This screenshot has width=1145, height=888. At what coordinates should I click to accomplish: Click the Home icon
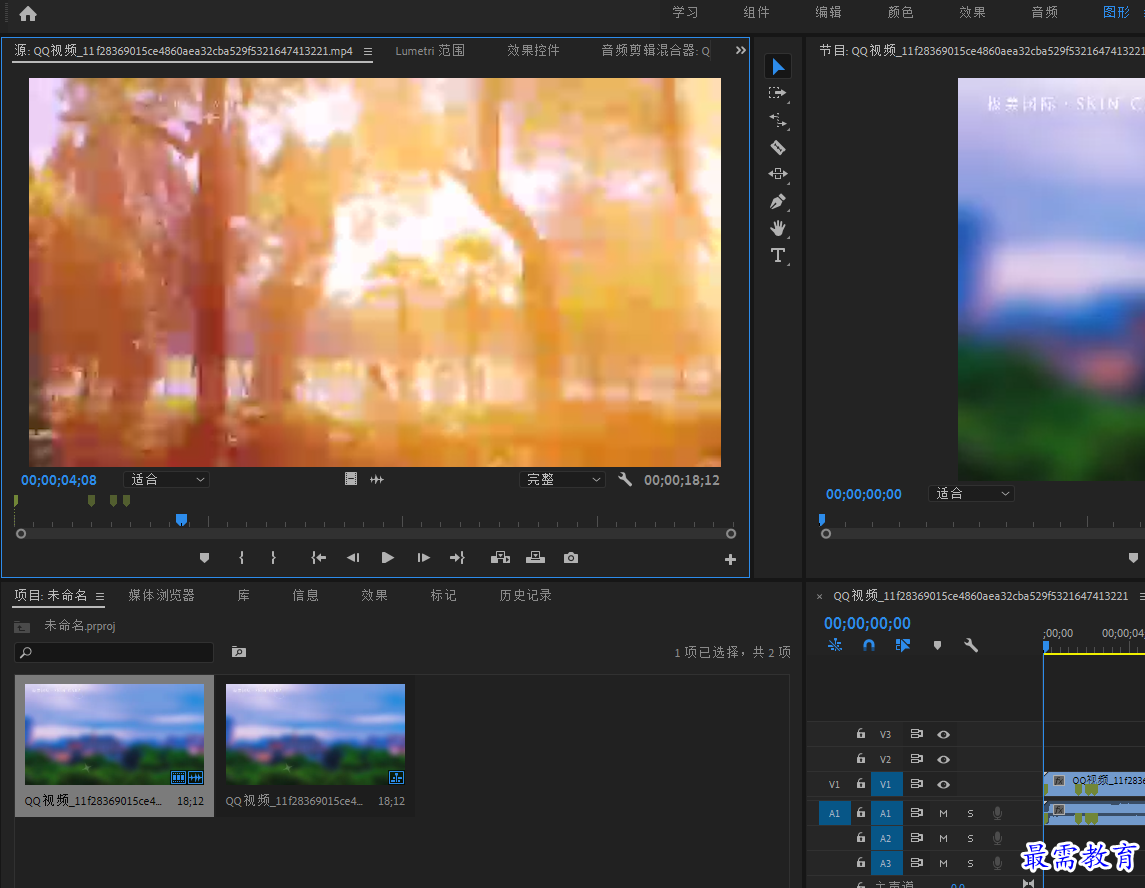click(x=28, y=14)
